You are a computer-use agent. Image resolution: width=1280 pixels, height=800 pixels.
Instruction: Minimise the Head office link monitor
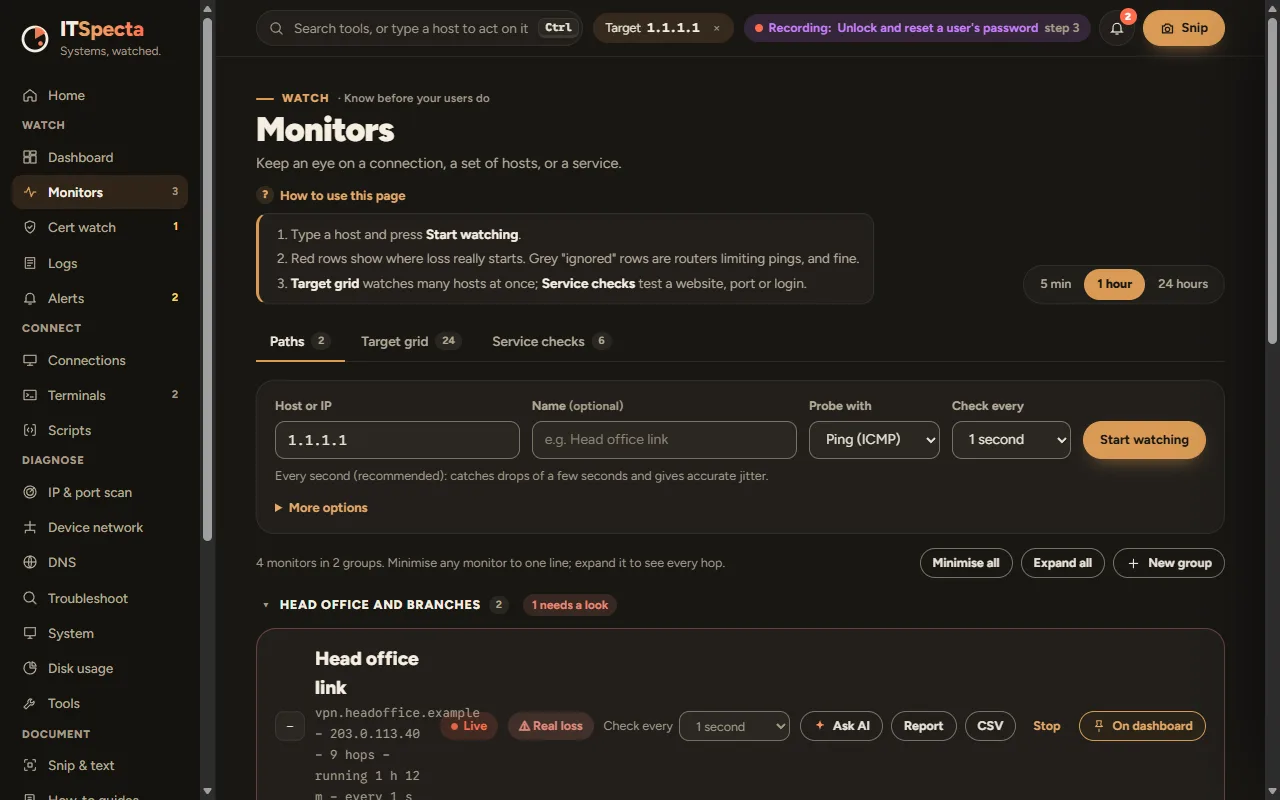289,726
